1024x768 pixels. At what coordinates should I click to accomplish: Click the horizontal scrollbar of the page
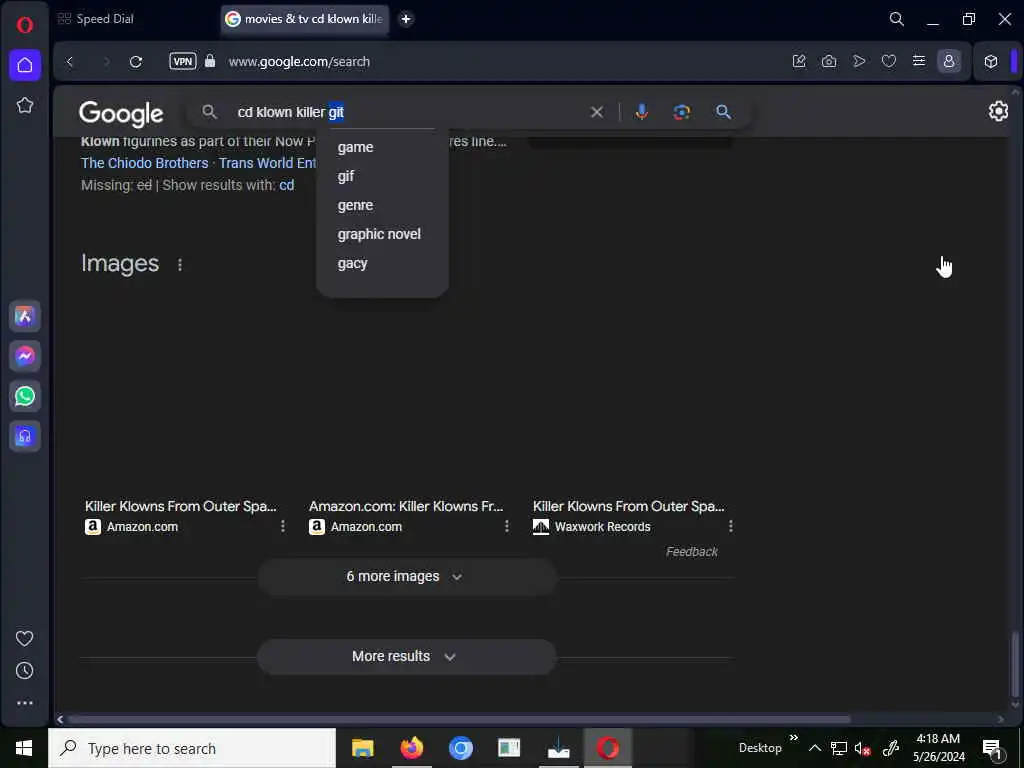click(458, 720)
